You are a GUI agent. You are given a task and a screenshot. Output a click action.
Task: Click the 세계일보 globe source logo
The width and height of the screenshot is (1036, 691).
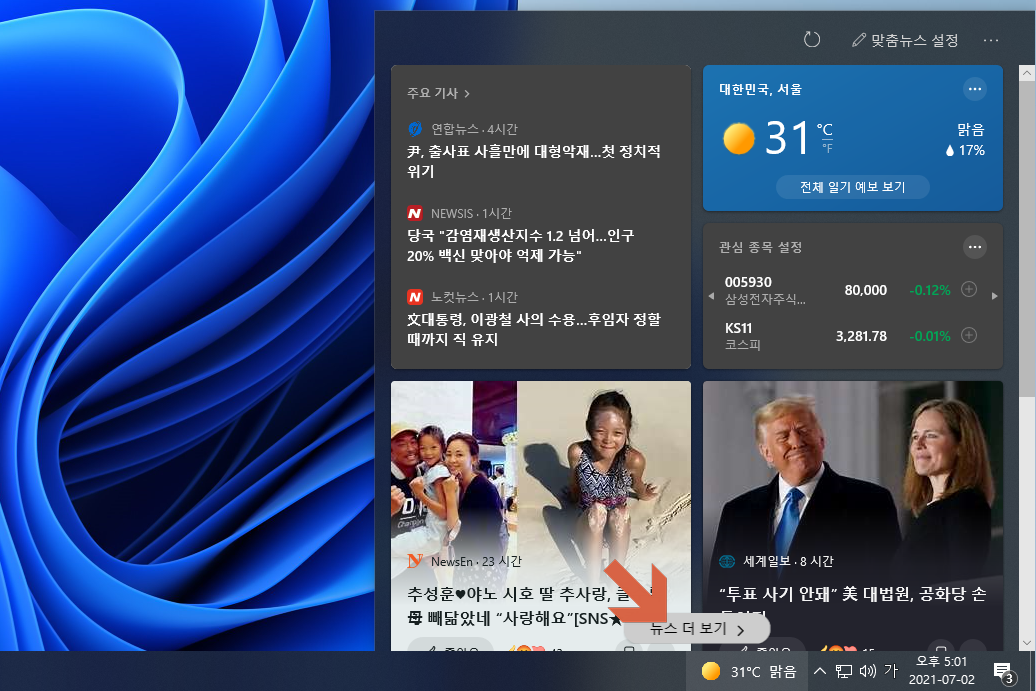(x=727, y=562)
